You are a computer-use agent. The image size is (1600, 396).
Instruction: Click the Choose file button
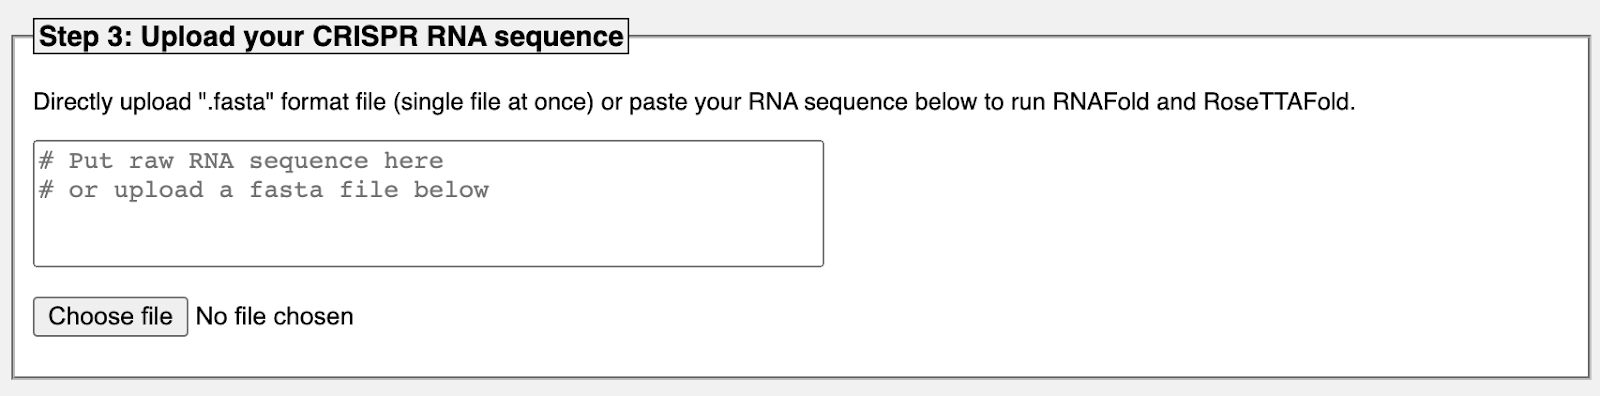coord(110,317)
